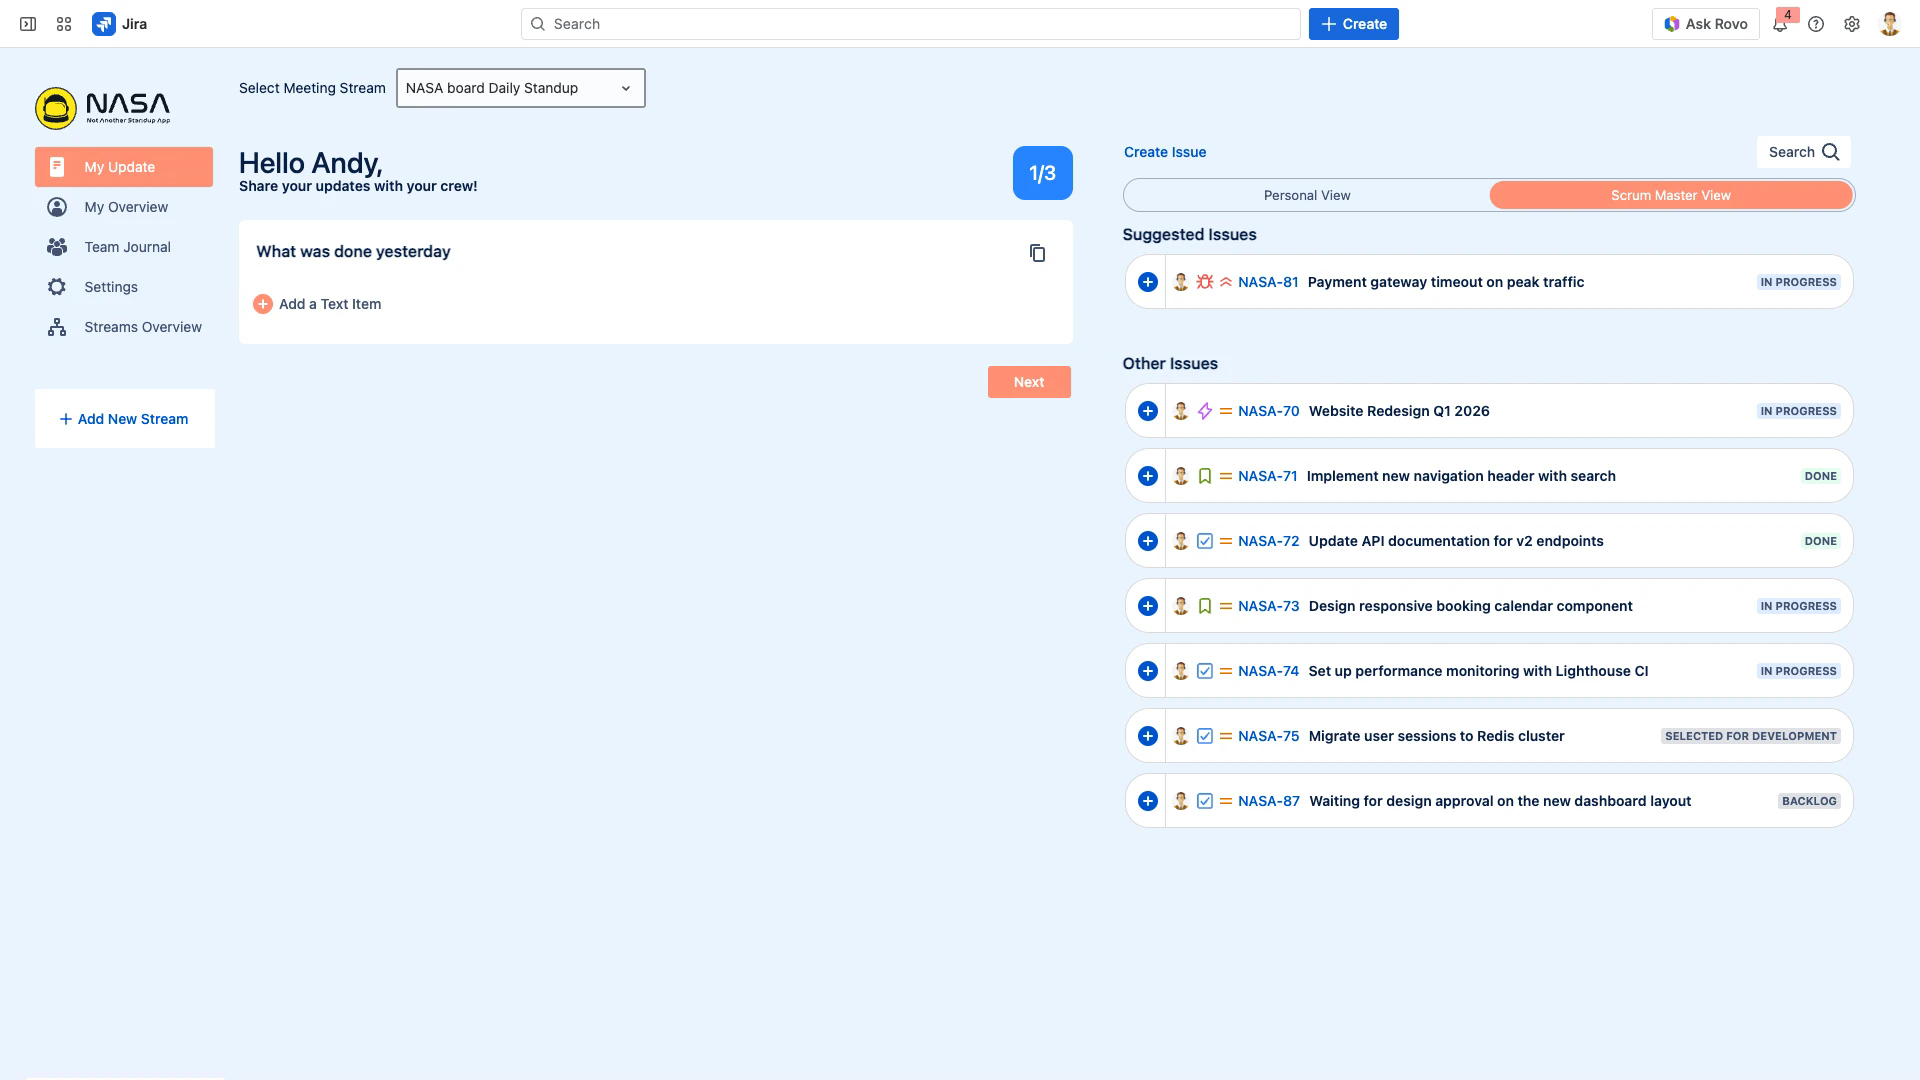Focus the top Jira search field
1920x1080 pixels.
coord(910,24)
